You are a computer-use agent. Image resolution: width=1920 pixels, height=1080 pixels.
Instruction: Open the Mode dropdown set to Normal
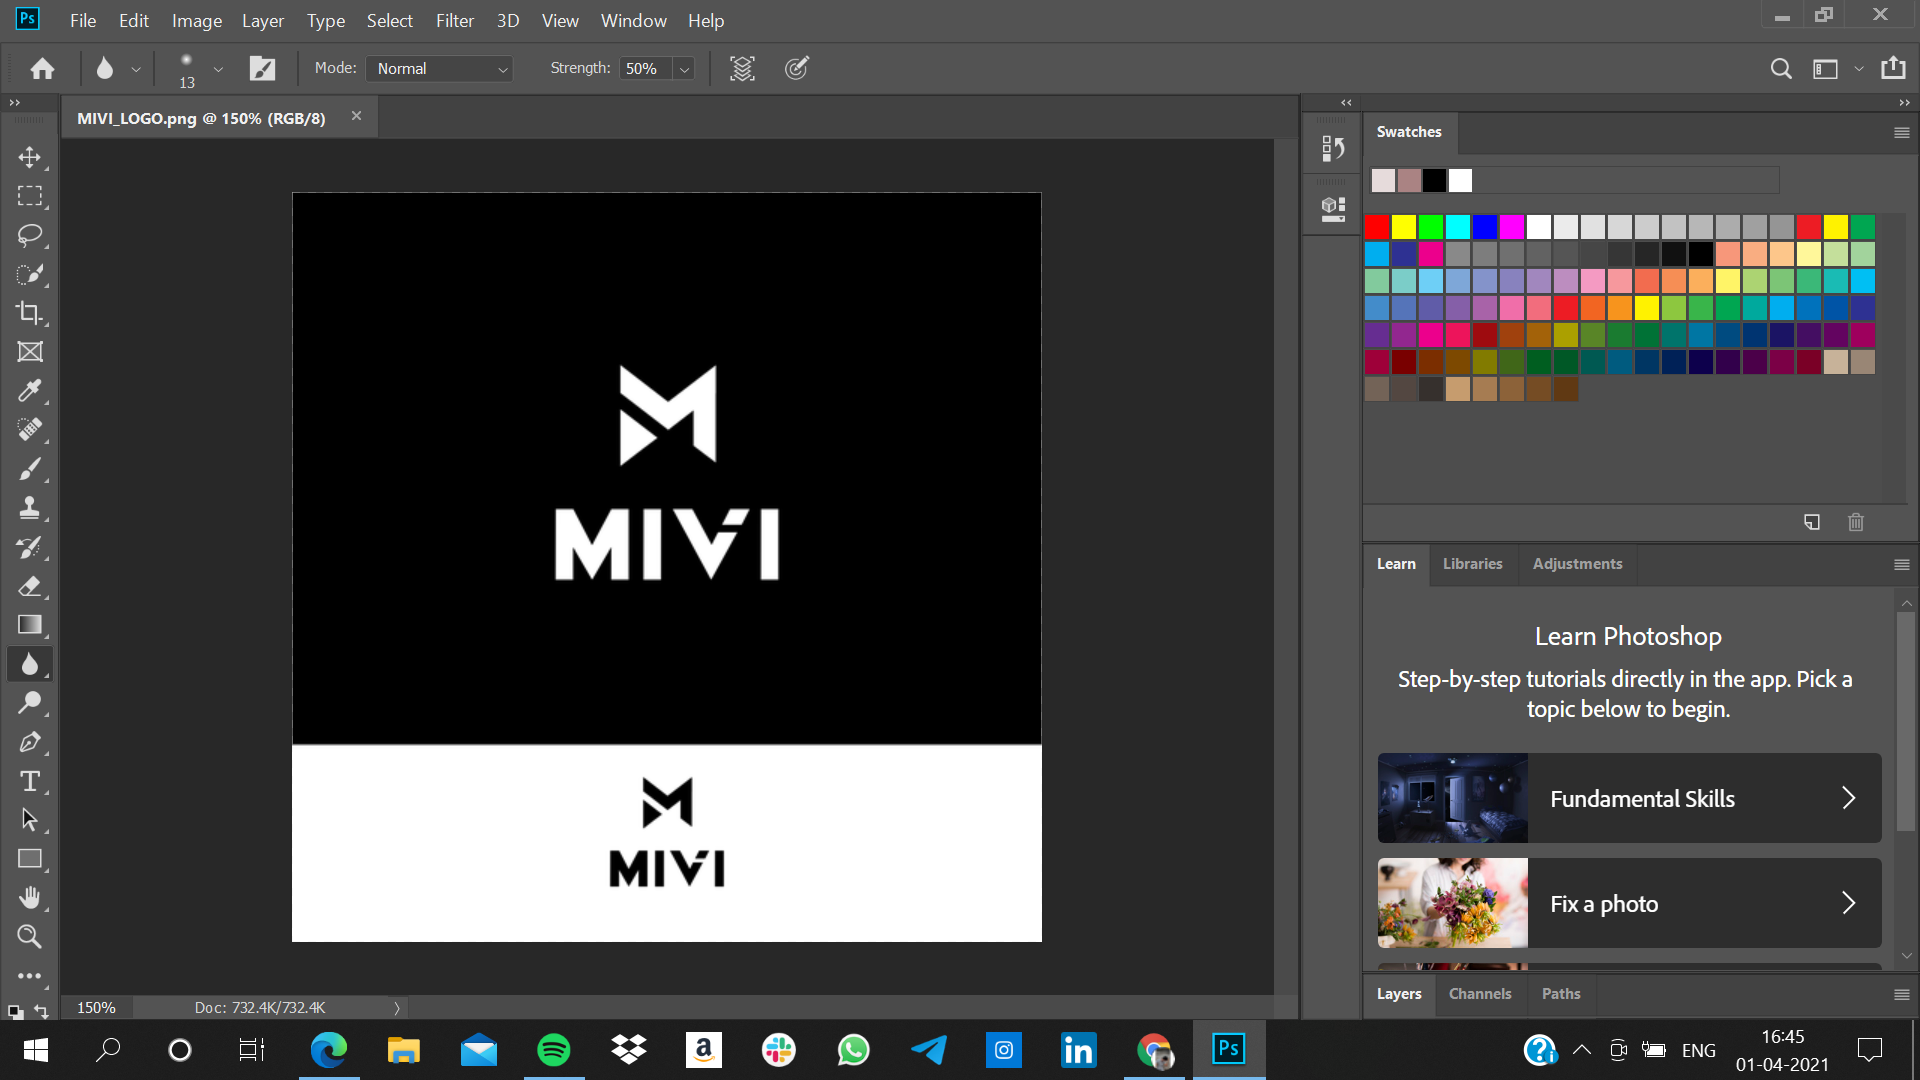coord(440,68)
